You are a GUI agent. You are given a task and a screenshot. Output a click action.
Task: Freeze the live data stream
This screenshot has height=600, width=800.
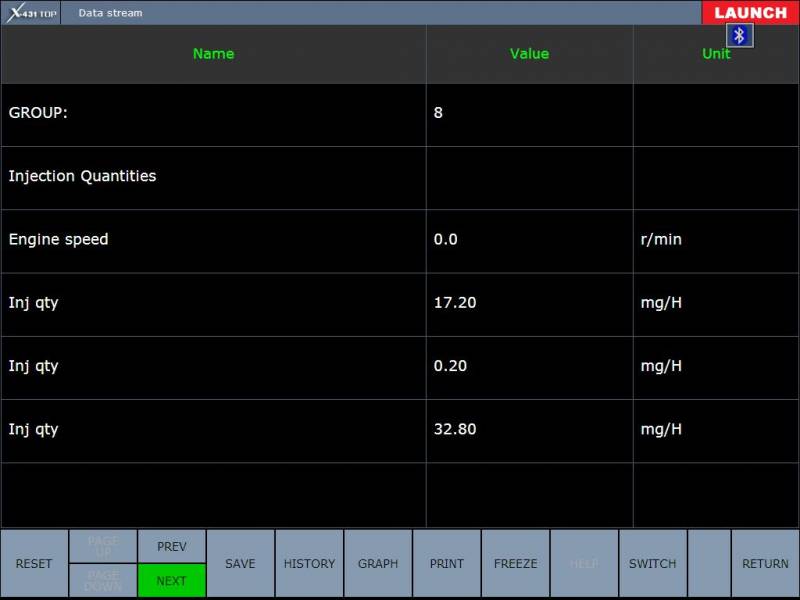coord(516,564)
